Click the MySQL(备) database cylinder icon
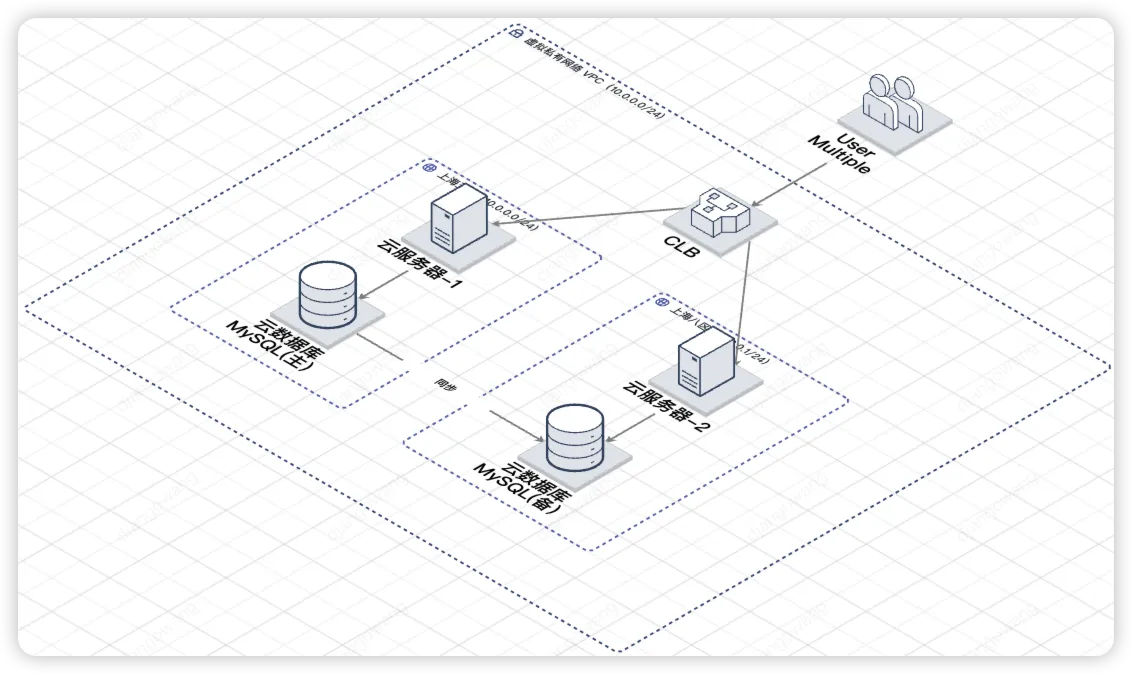Viewport: 1132px width, 674px height. pos(575,437)
